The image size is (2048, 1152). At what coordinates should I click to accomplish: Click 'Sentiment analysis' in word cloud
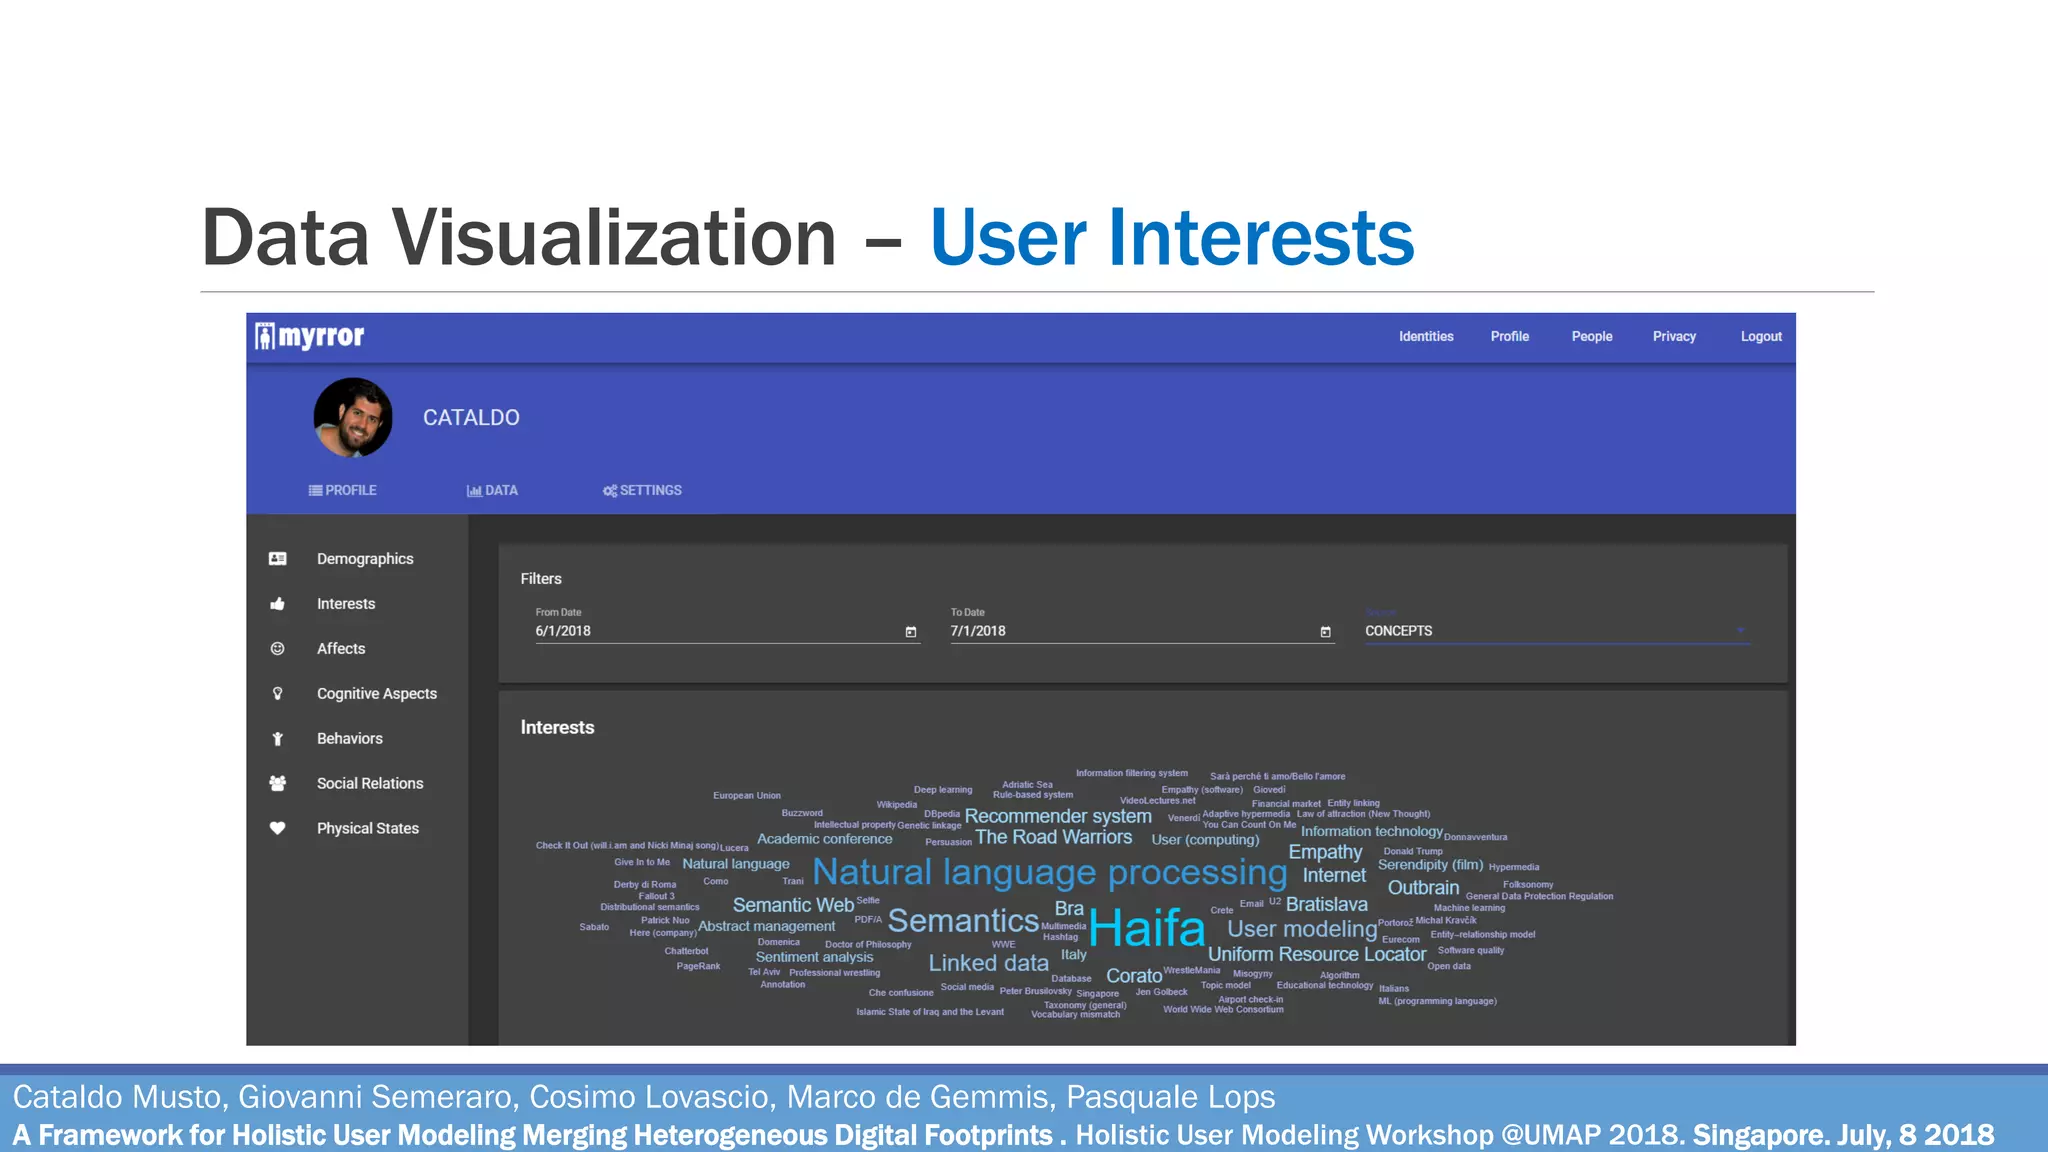coord(814,957)
